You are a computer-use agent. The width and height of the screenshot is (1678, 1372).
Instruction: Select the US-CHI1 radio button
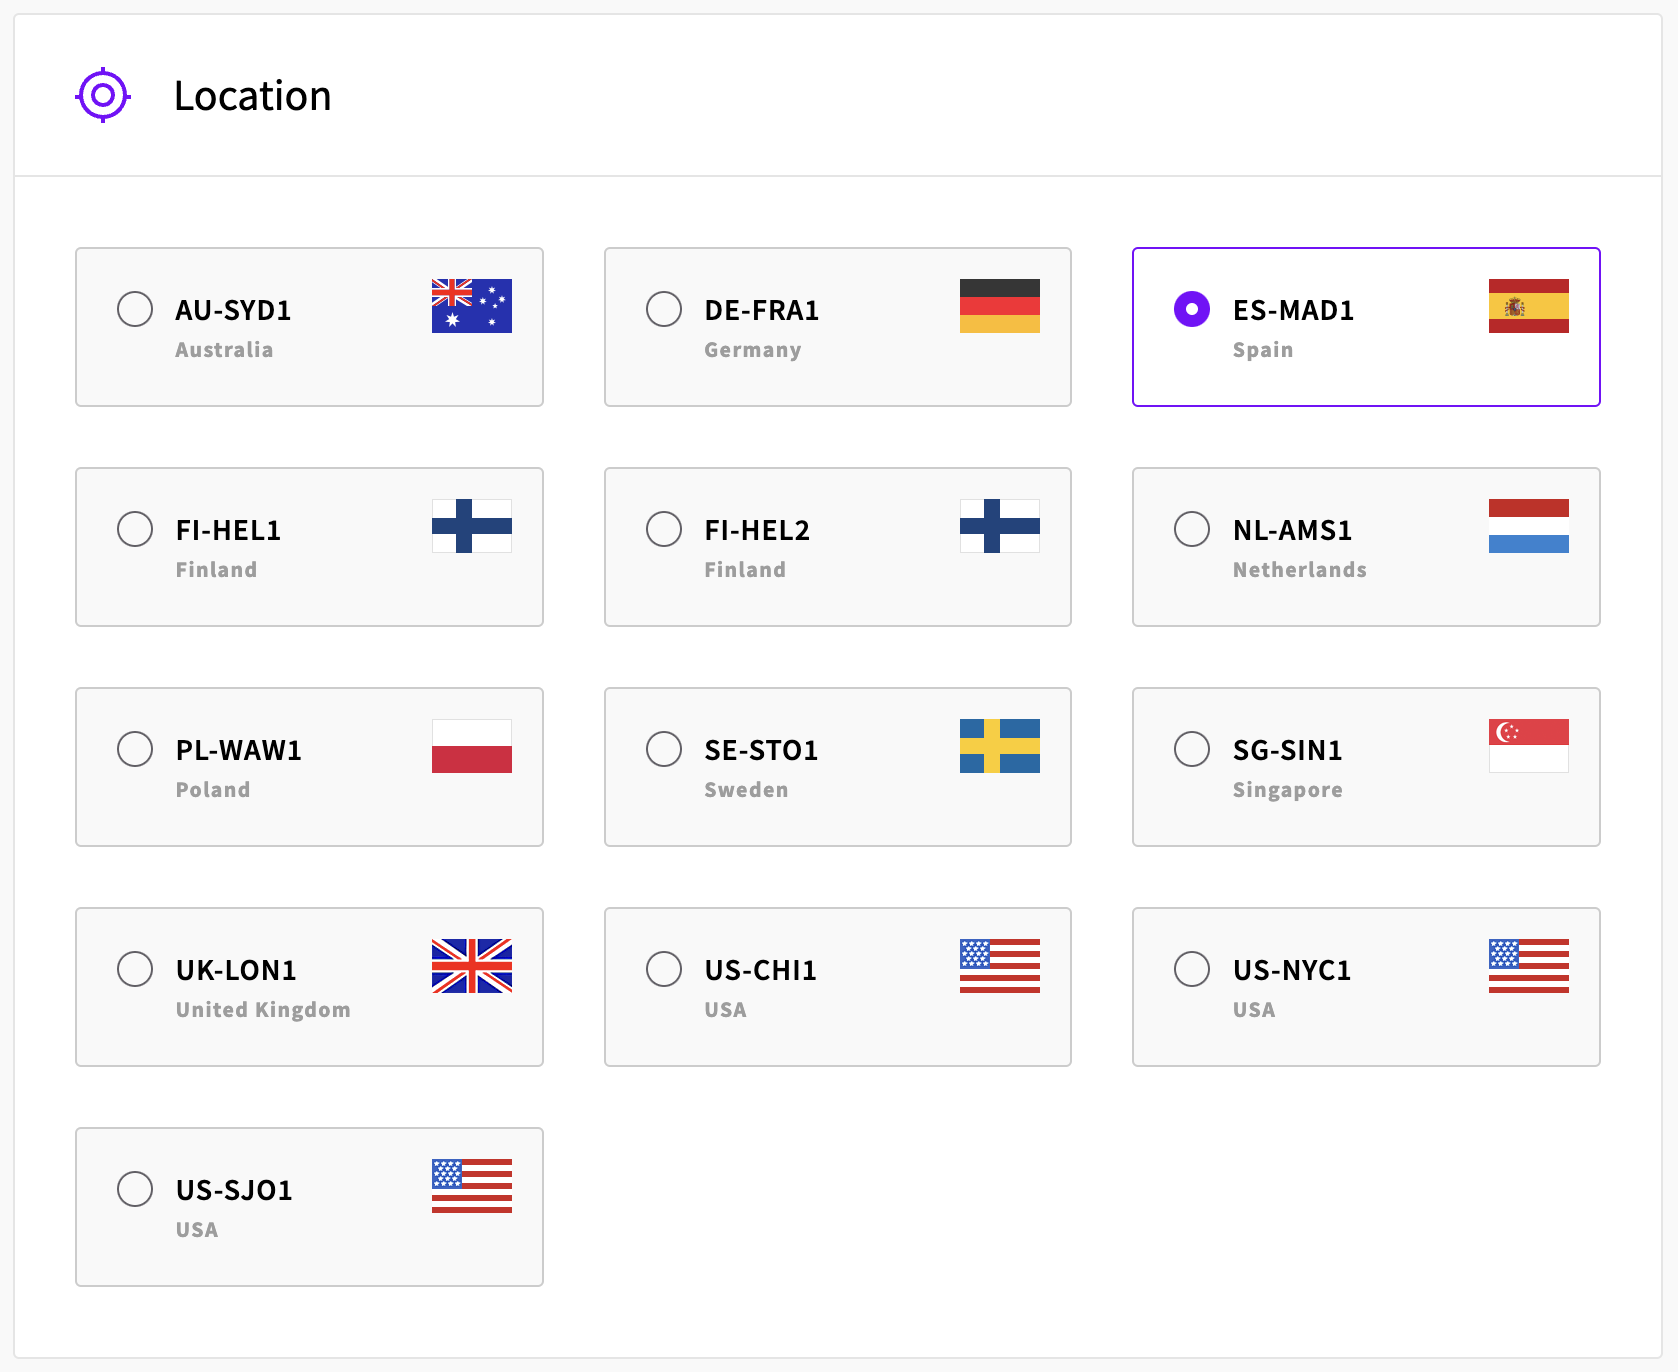click(664, 969)
